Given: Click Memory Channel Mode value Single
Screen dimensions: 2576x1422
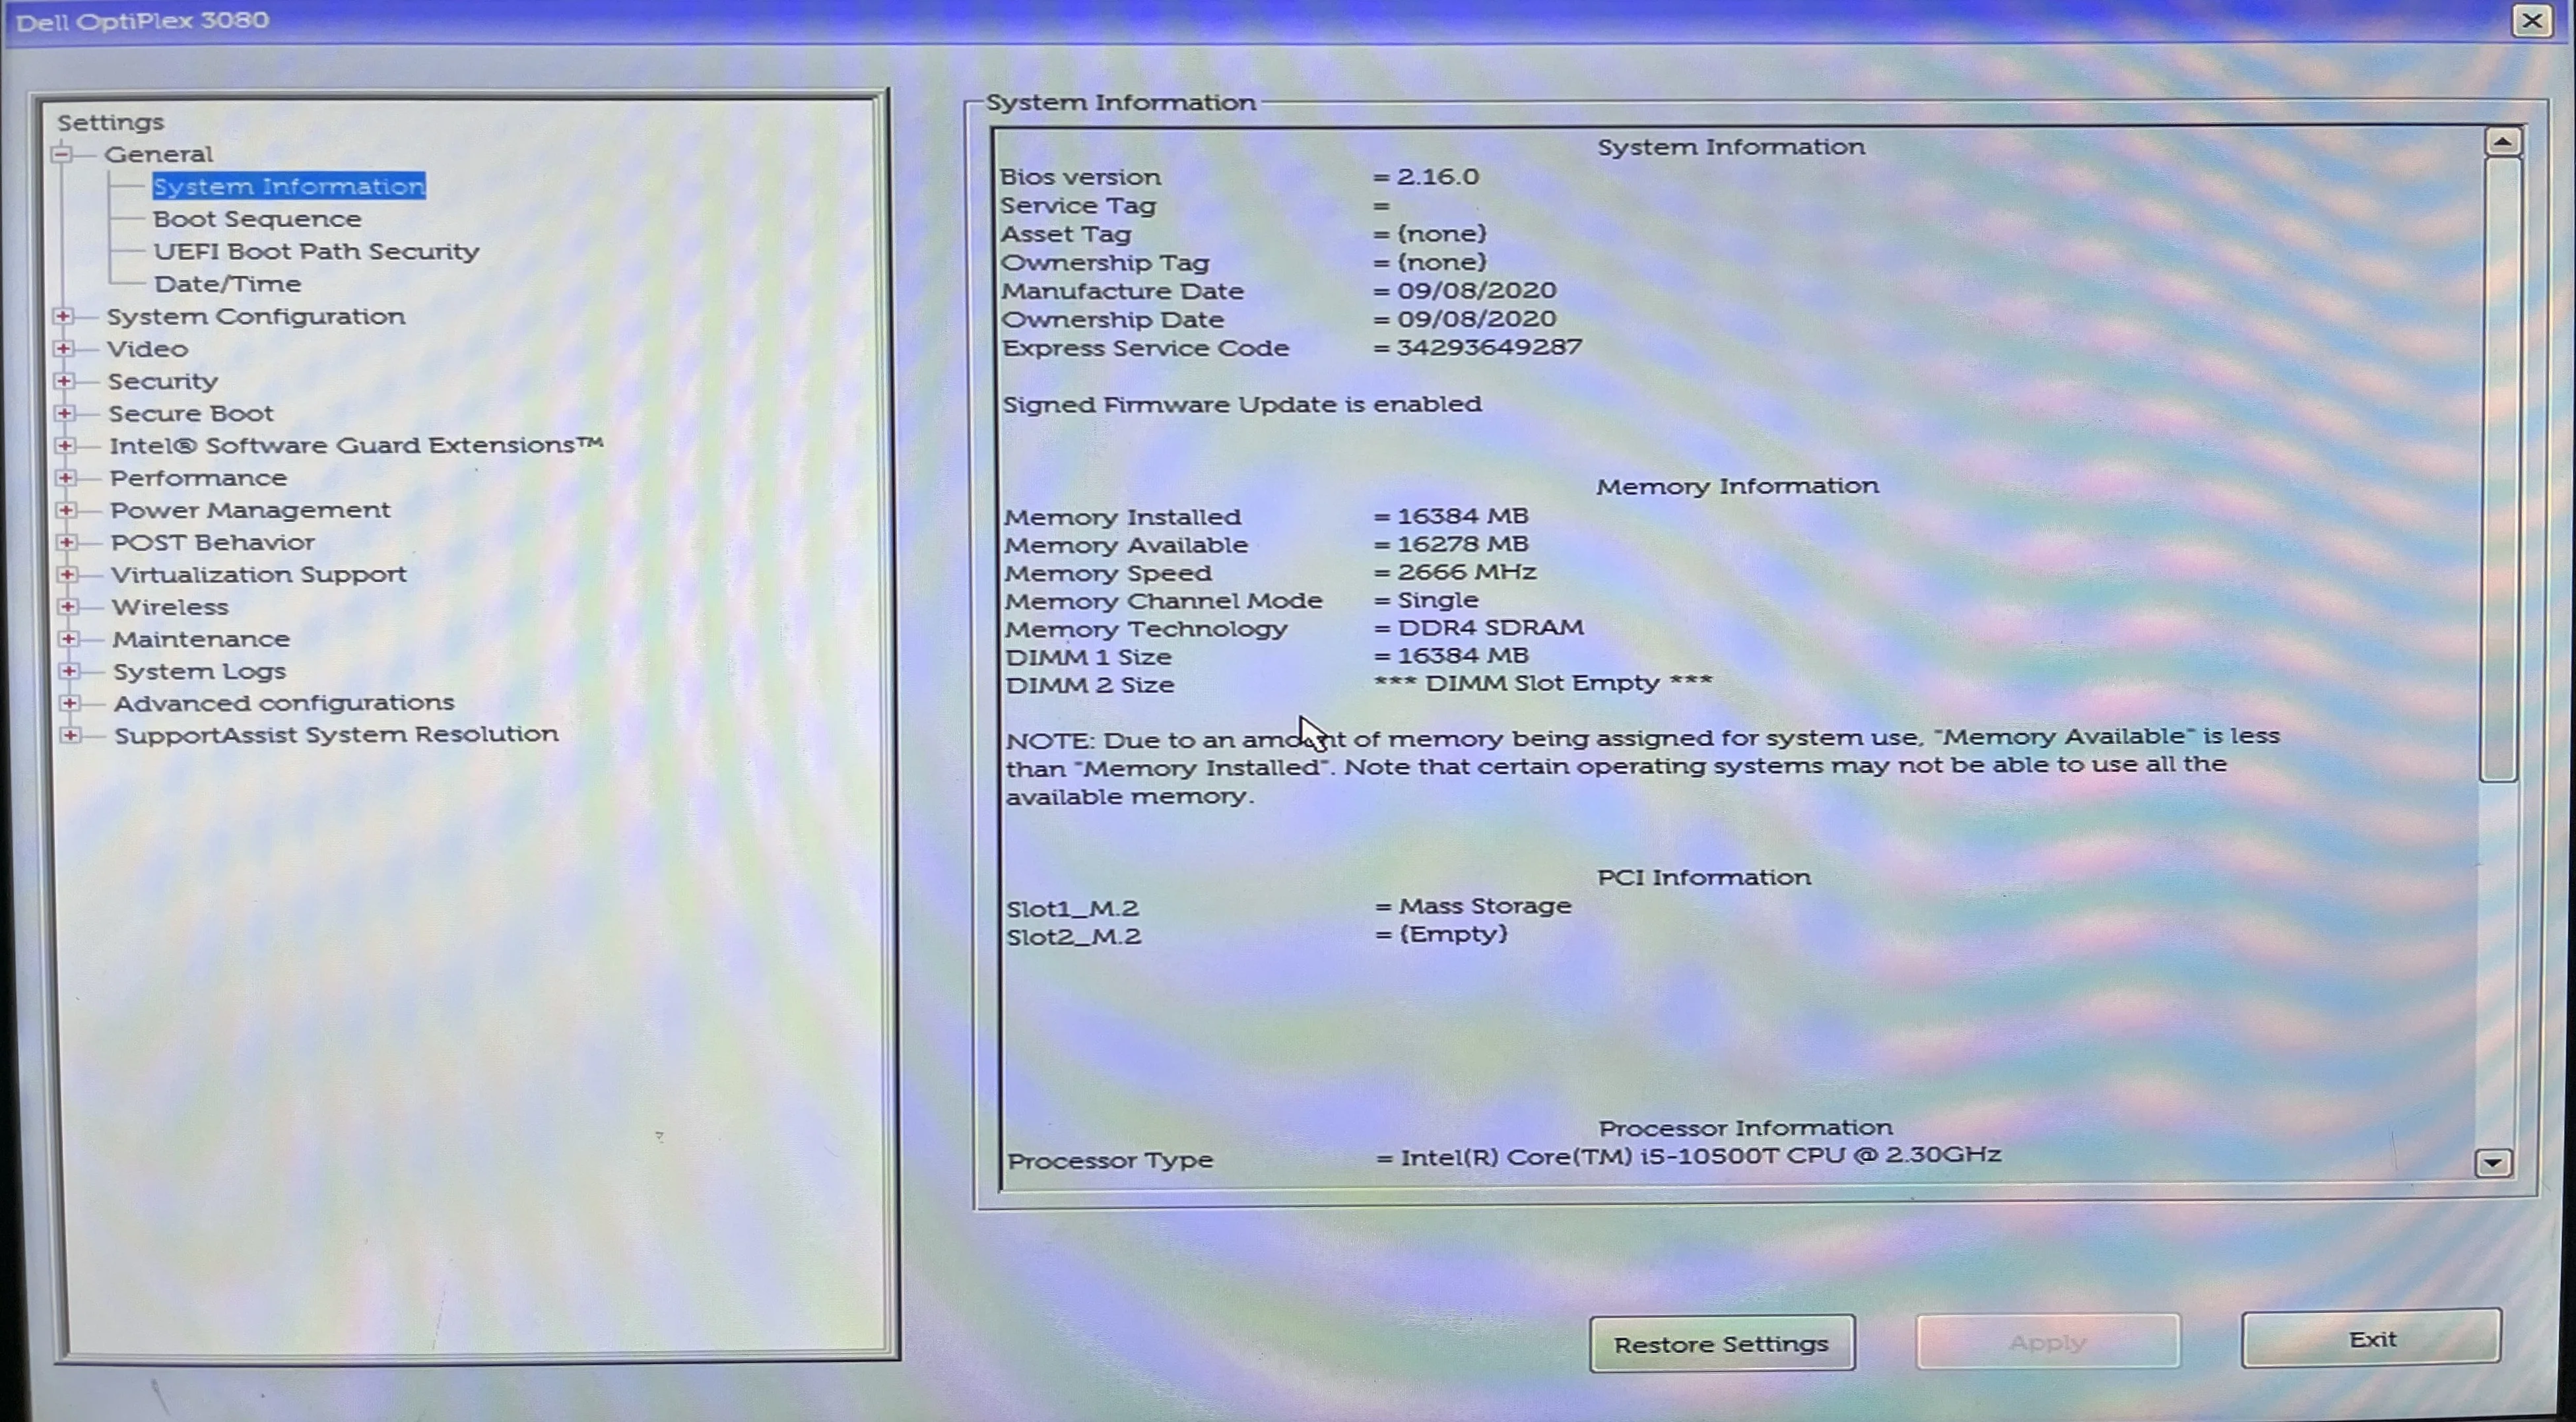Looking at the screenshot, I should click(x=1437, y=600).
